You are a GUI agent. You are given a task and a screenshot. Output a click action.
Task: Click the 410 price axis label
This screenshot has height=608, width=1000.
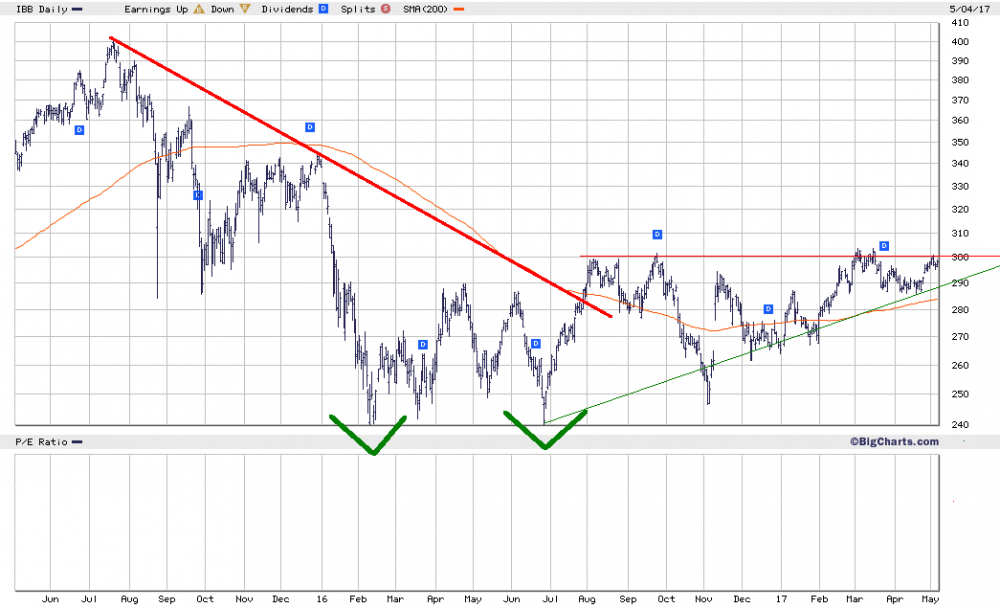pos(960,22)
